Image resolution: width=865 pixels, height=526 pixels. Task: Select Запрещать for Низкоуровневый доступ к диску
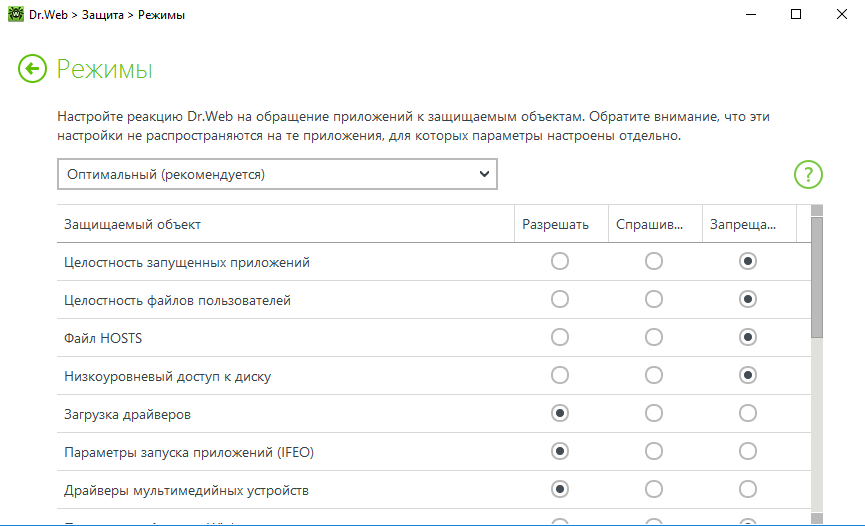pyautogui.click(x=747, y=375)
